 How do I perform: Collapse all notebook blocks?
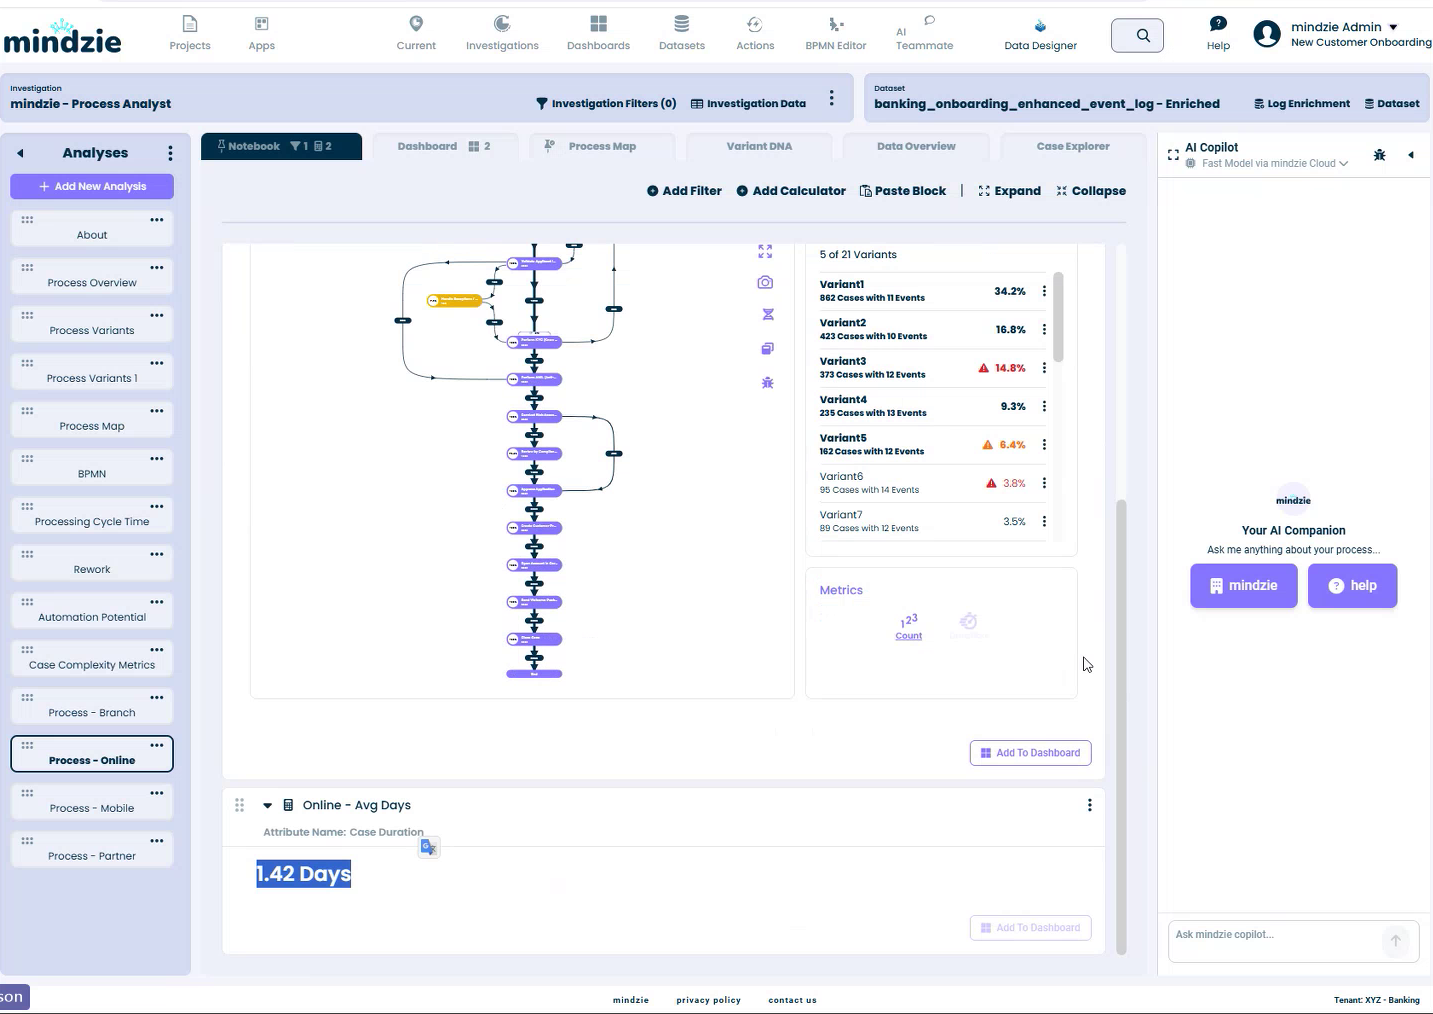tap(1091, 191)
